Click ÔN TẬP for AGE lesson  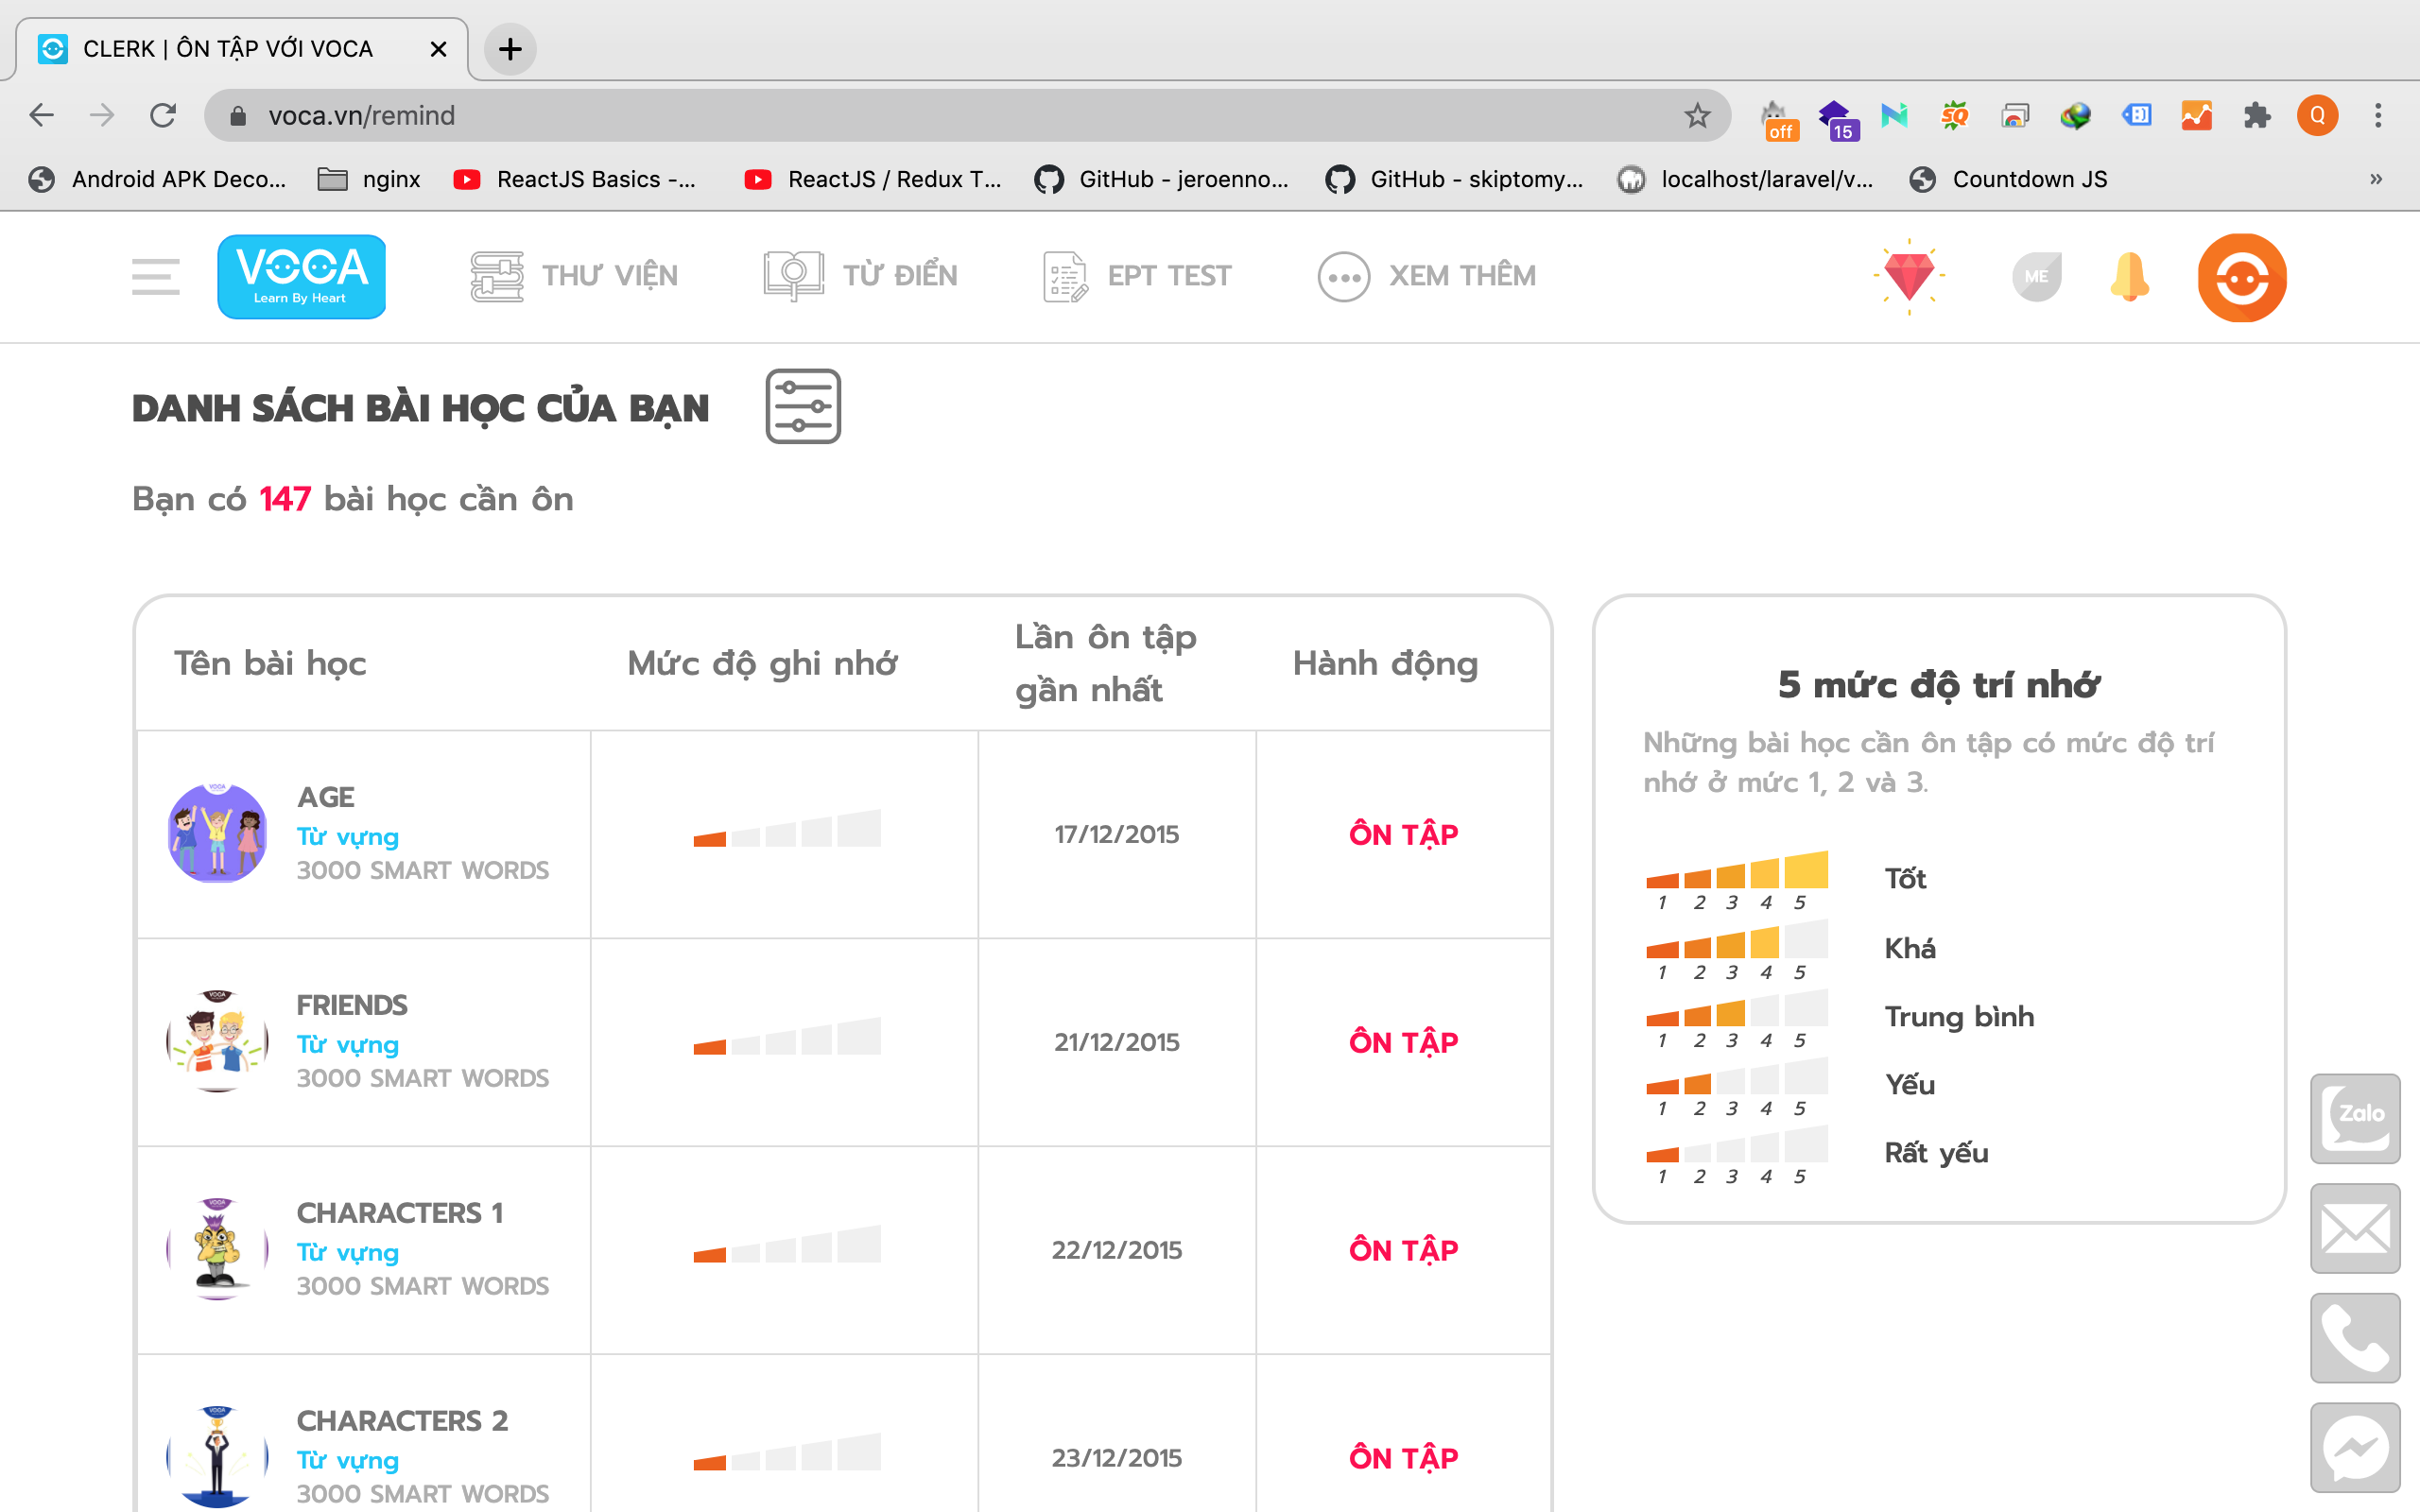[1403, 834]
